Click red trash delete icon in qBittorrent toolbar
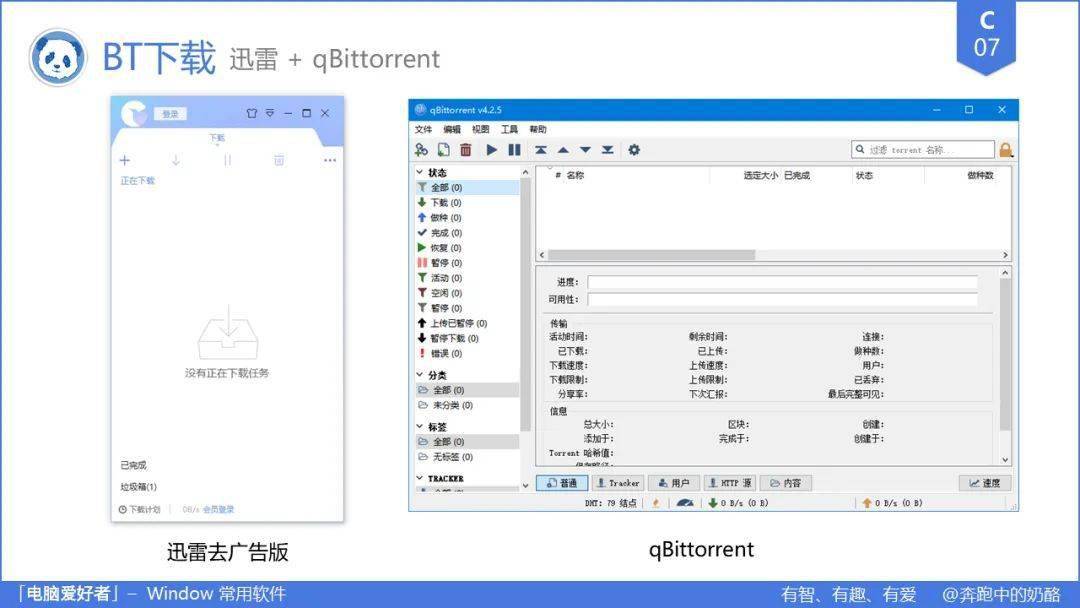1080x608 pixels. [466, 149]
